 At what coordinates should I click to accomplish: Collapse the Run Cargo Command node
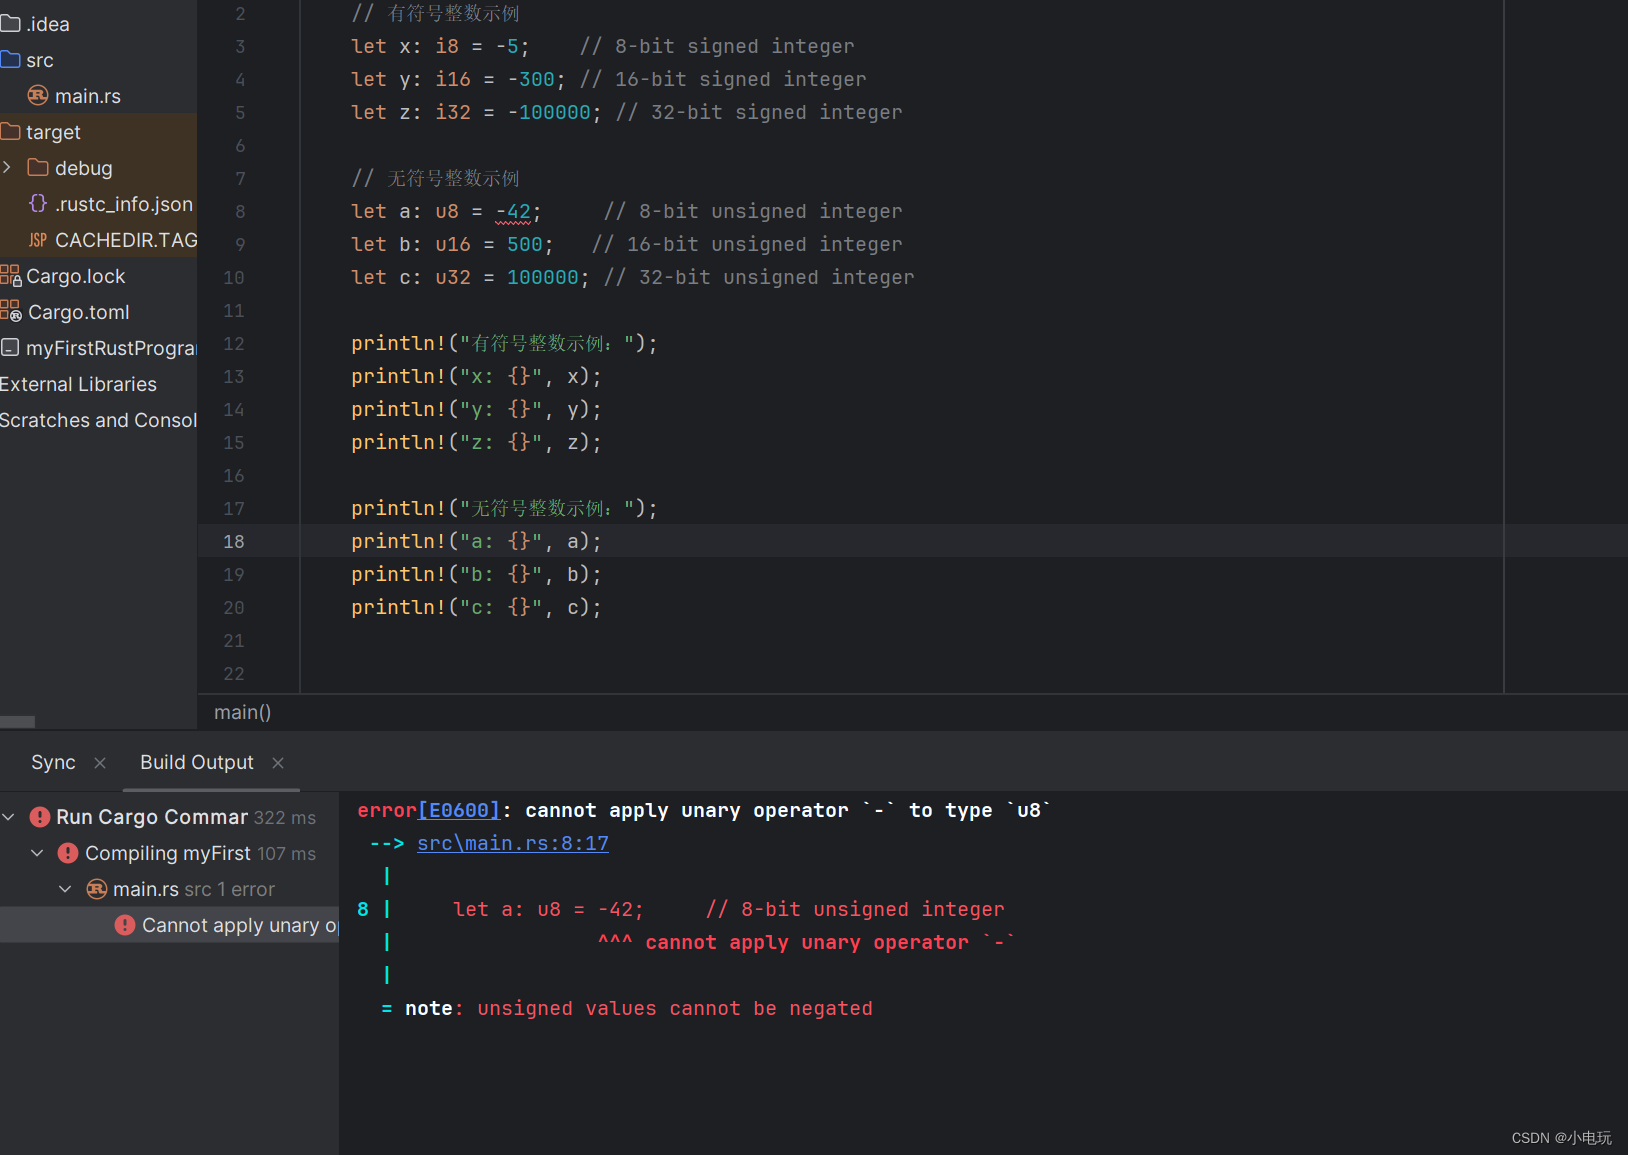coord(9,817)
